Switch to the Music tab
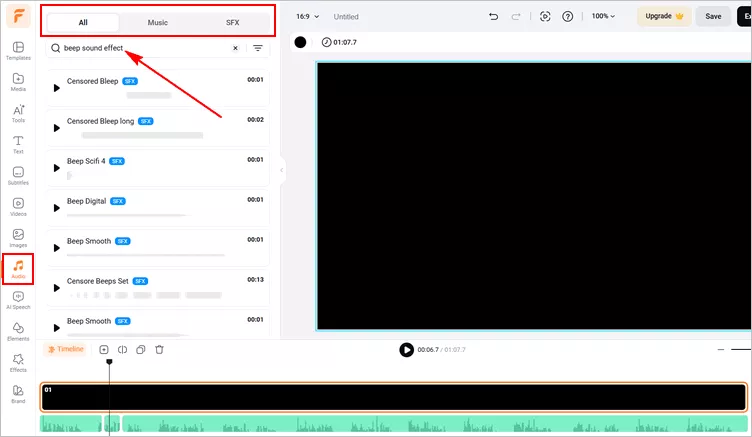 tap(158, 23)
